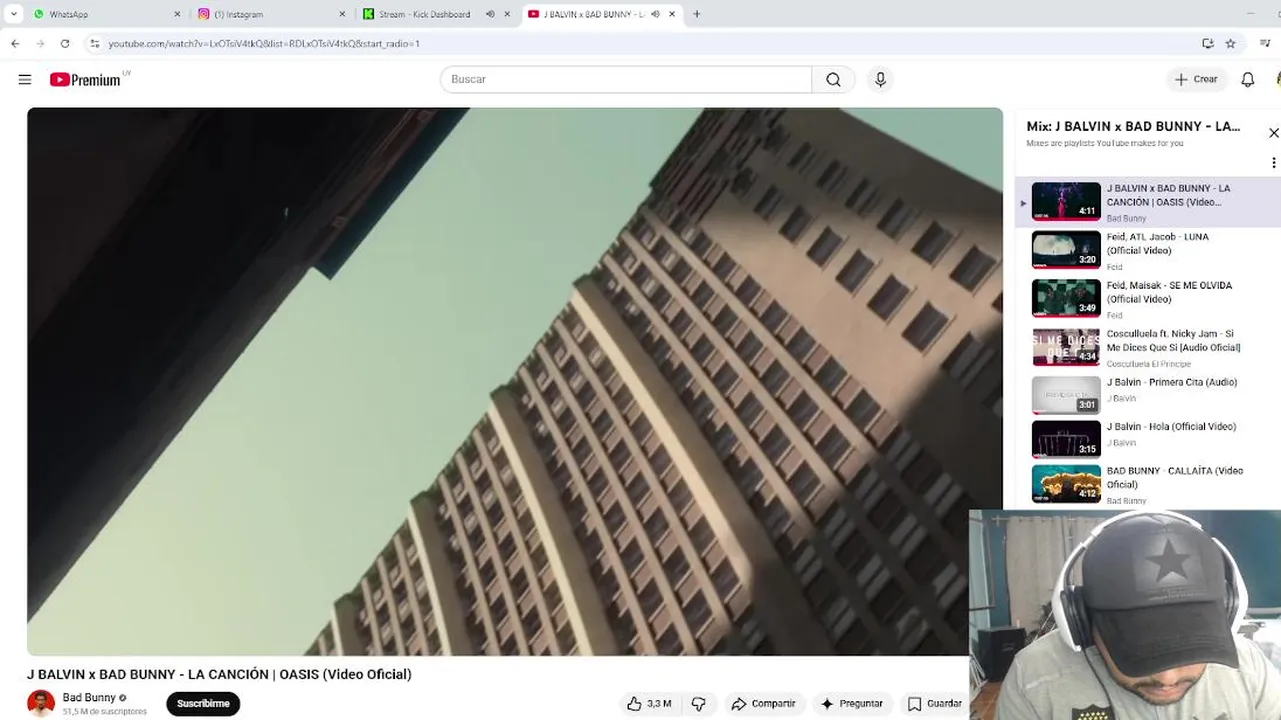Viewport: 1281px width, 720px height.
Task: Click the site information icon in address bar
Action: pyautogui.click(x=95, y=44)
